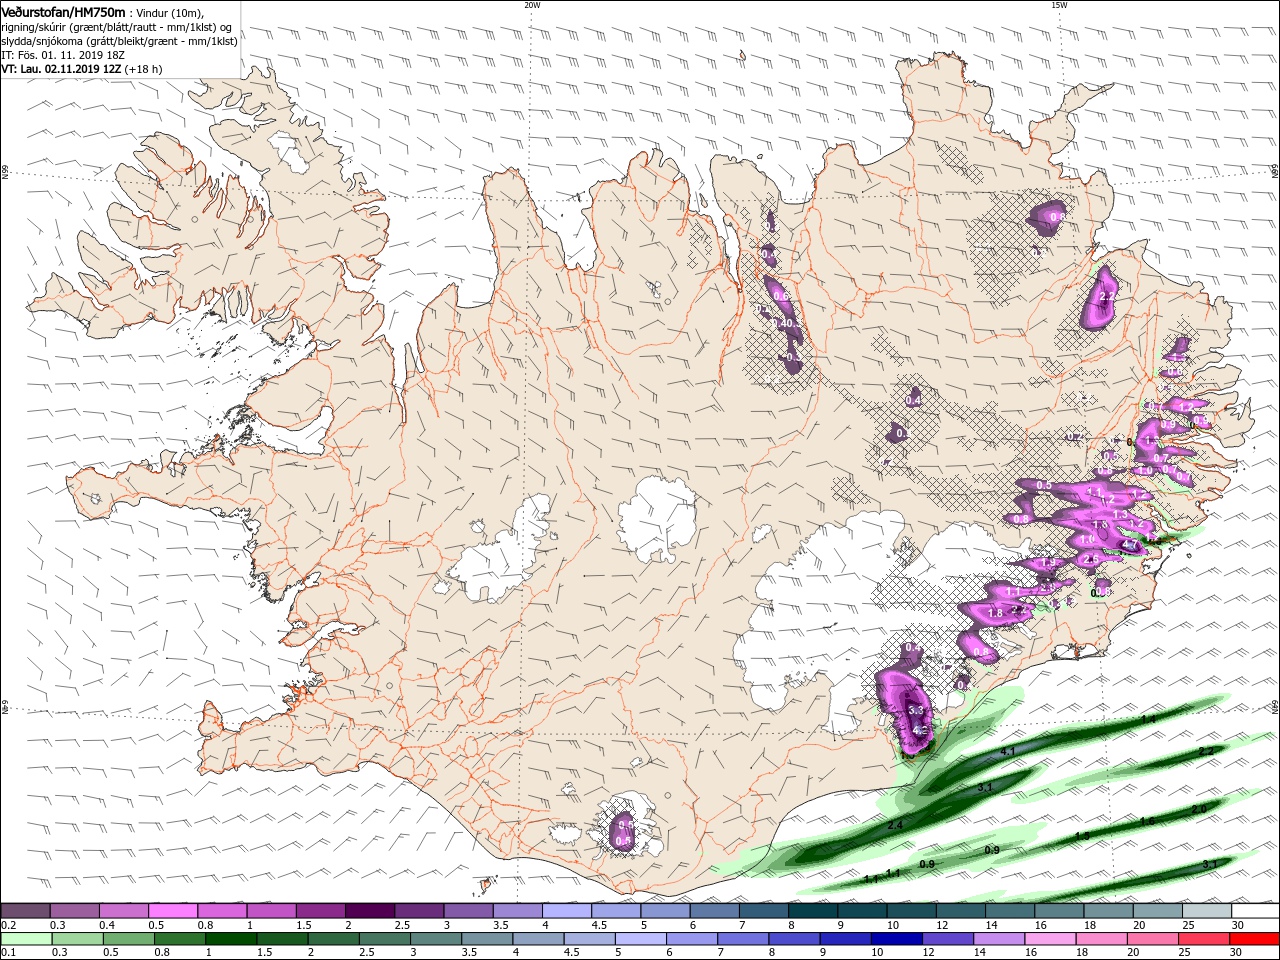Pick the bright pink 0.5–0.8 snow swatch

coord(174,911)
